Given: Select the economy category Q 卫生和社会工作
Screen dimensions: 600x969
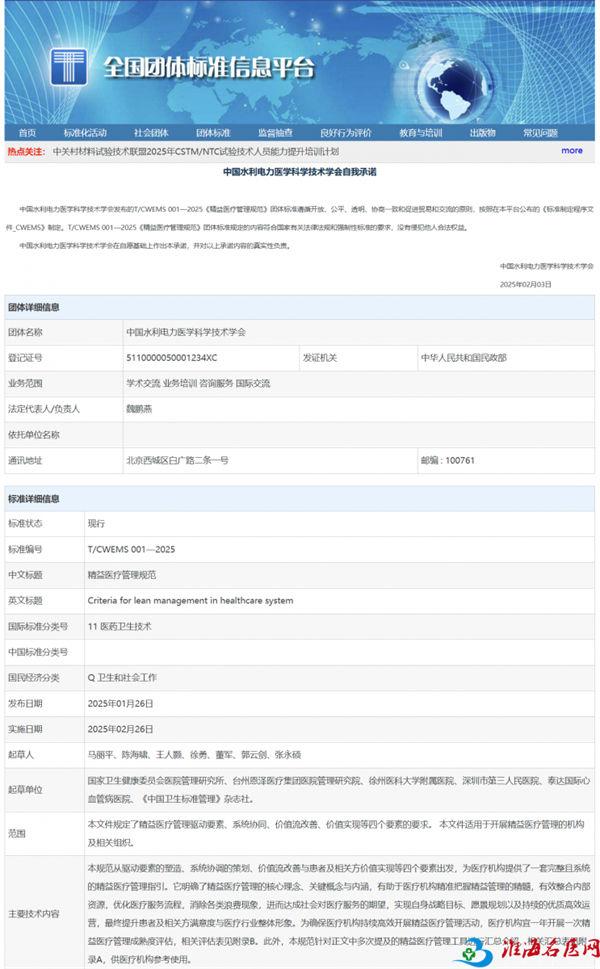Looking at the screenshot, I should [122, 678].
